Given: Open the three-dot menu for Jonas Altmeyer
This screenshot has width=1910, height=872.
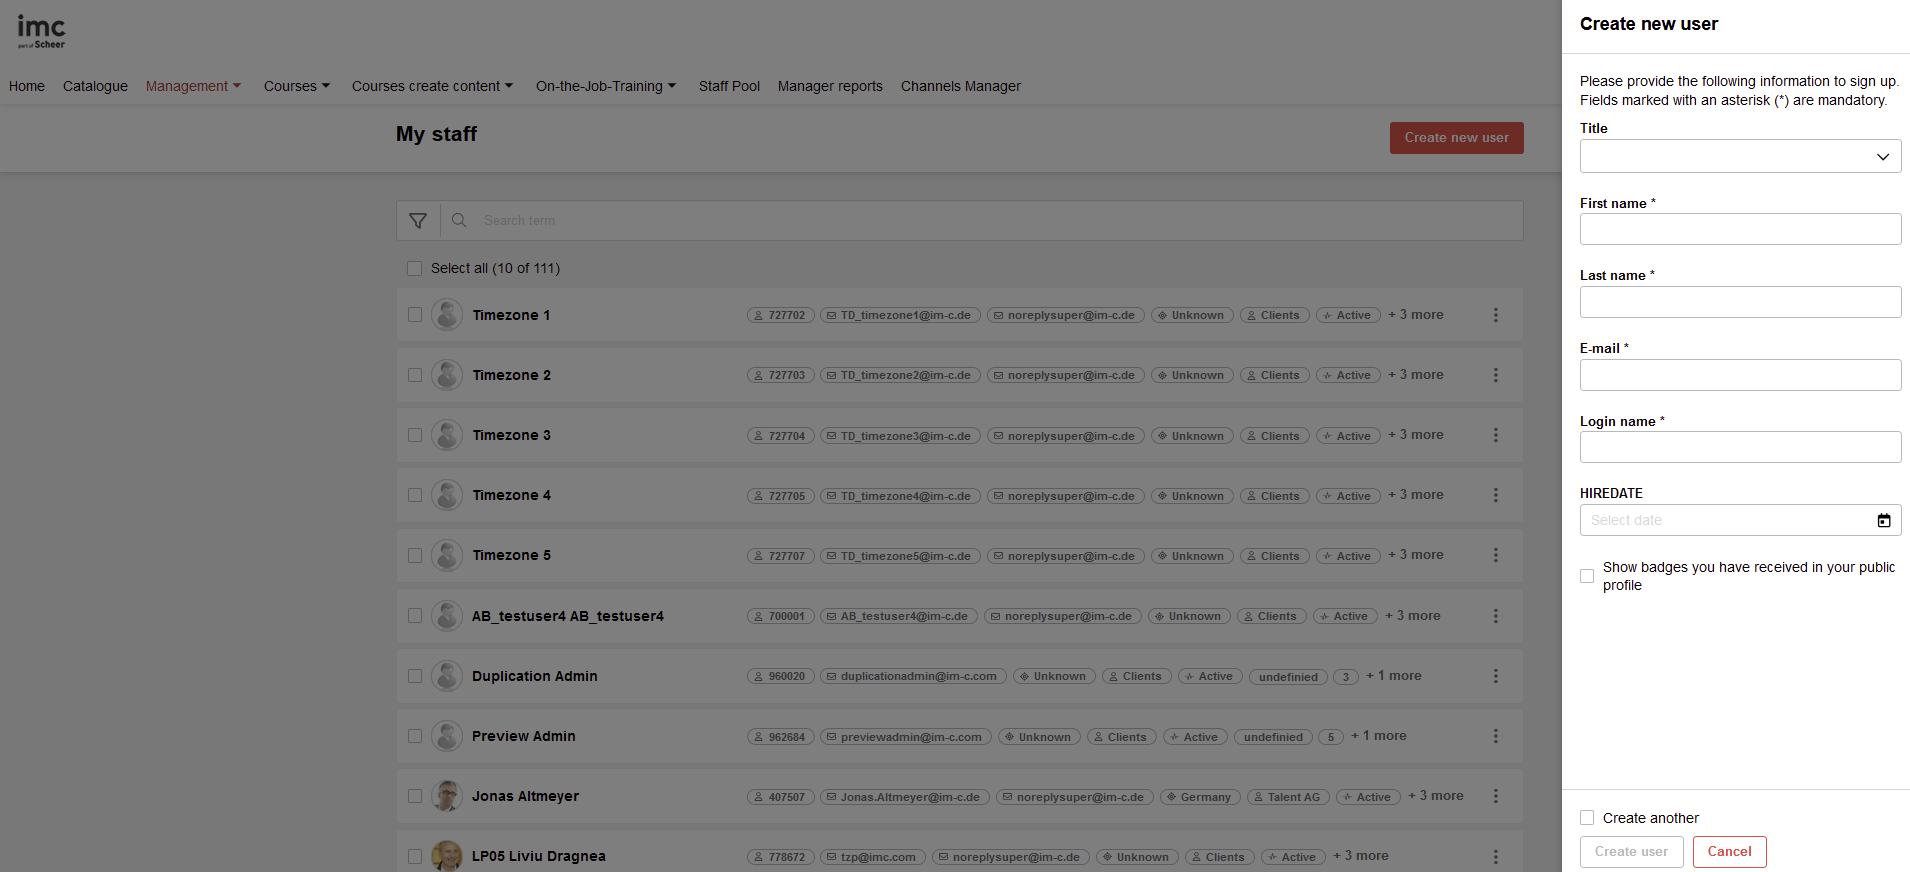Looking at the screenshot, I should (x=1495, y=796).
